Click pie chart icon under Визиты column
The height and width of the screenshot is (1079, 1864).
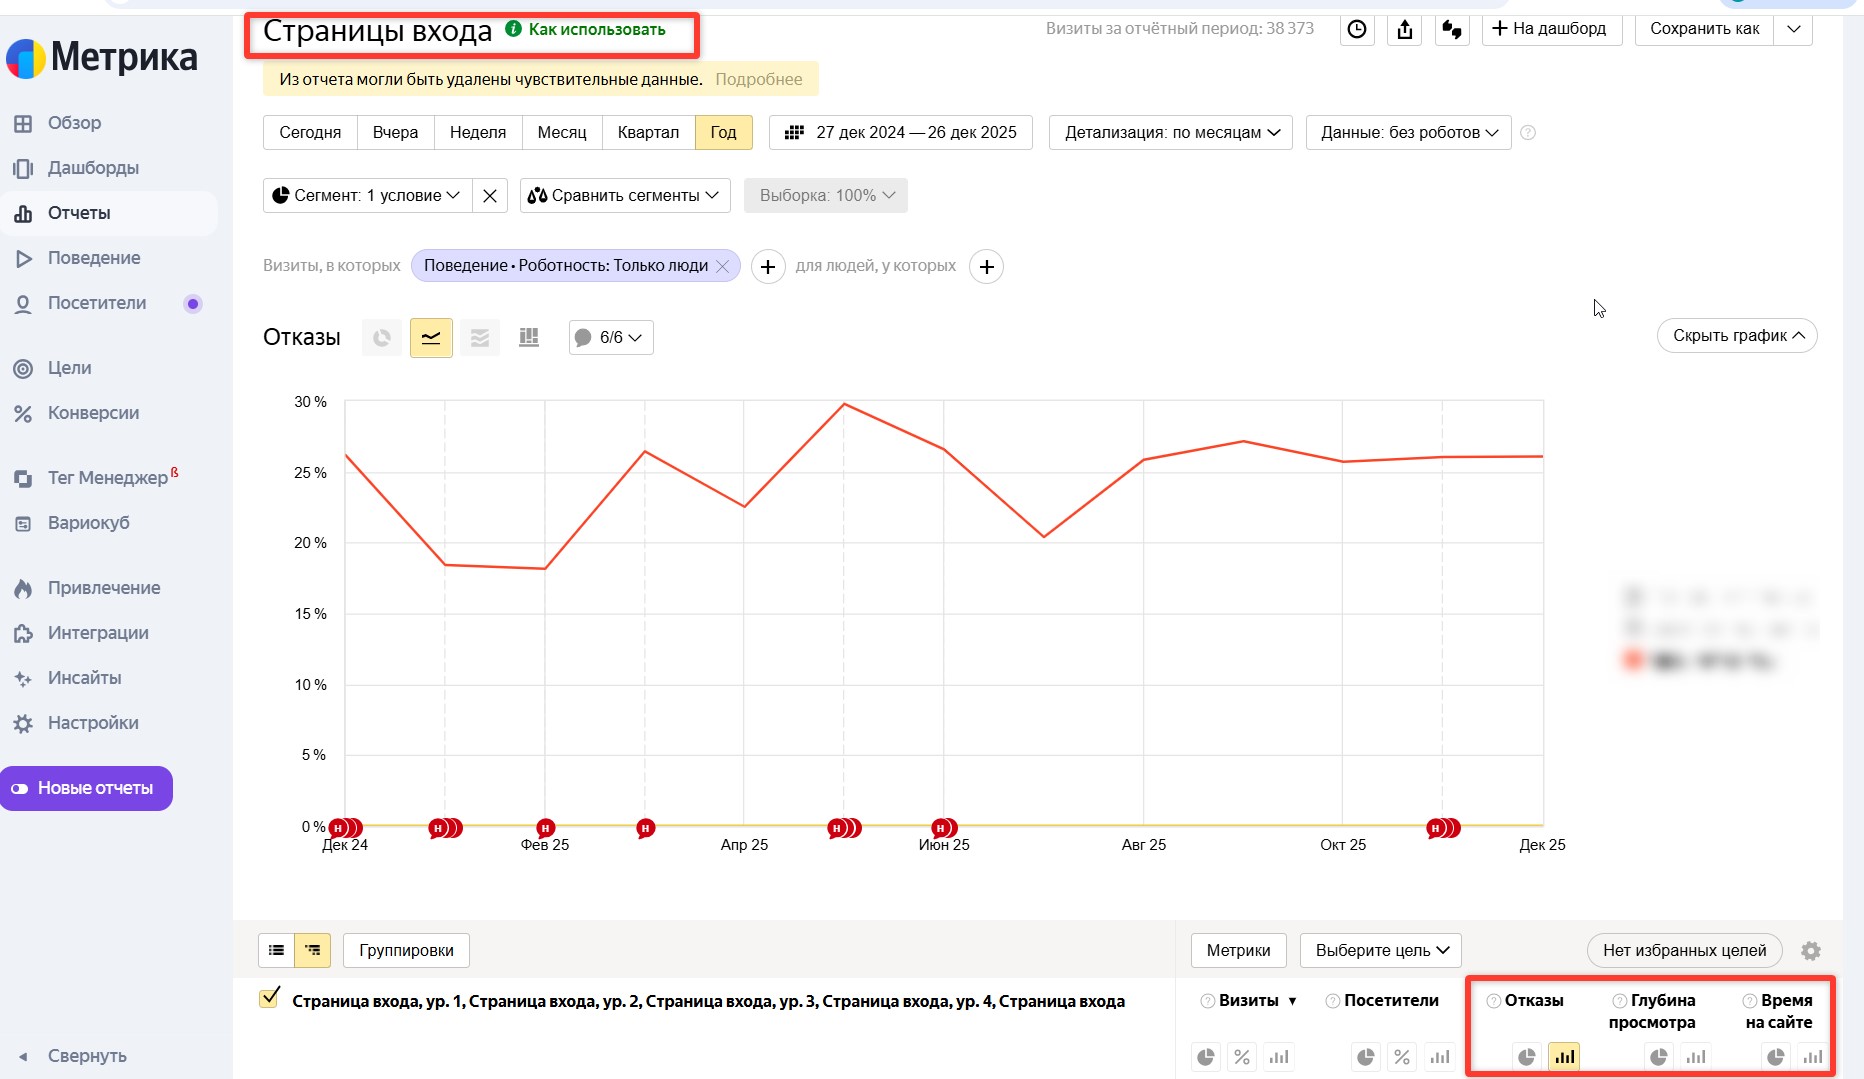[1206, 1057]
